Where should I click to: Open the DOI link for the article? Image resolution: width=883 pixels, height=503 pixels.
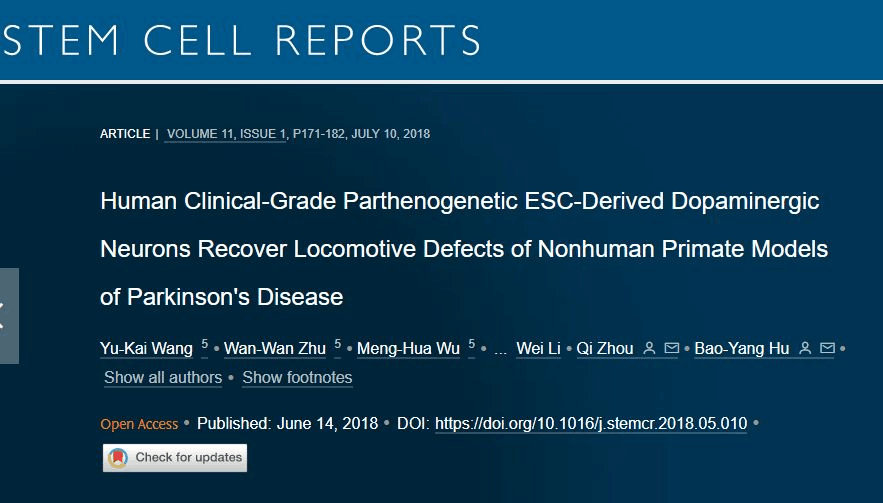(591, 423)
